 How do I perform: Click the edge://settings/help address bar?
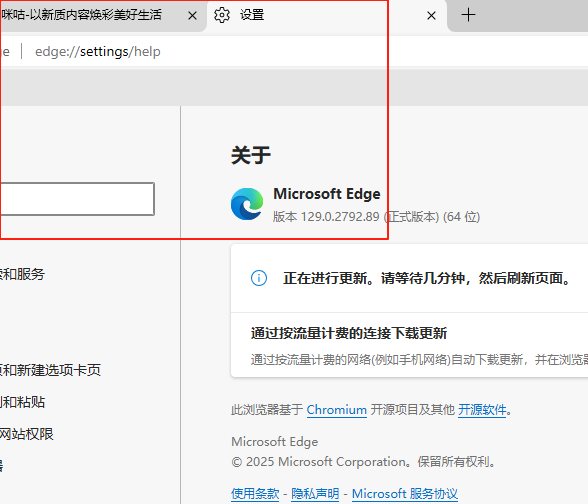(98, 51)
